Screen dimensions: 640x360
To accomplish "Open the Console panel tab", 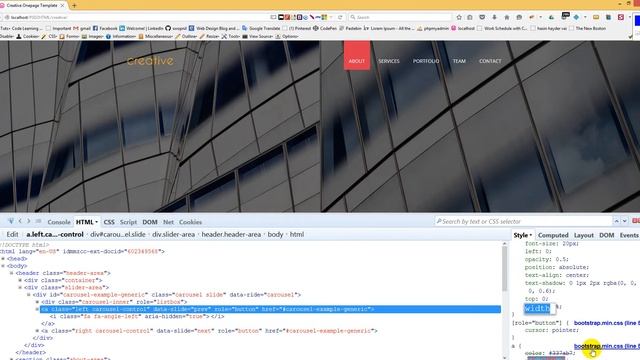I will (59, 222).
